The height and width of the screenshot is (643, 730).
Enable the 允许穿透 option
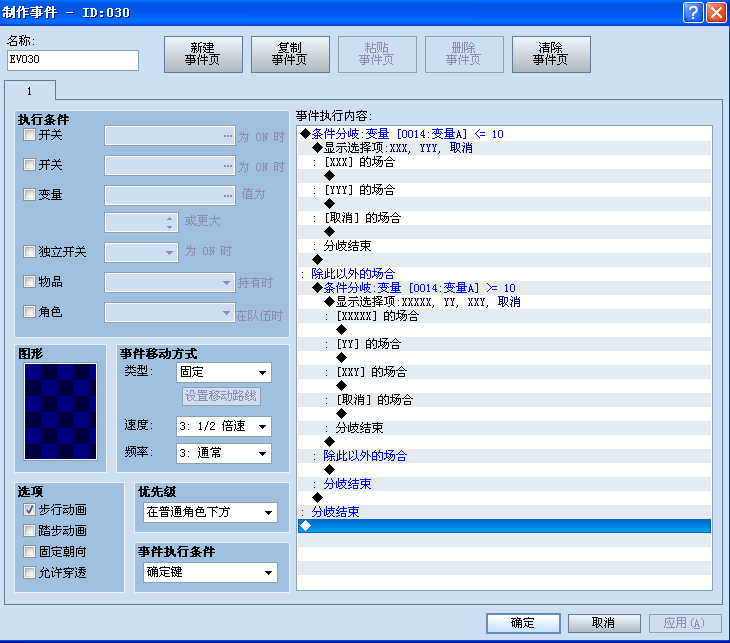click(29, 573)
